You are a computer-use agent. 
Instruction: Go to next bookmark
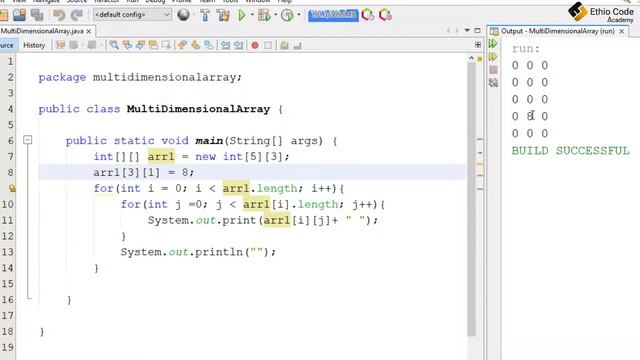196,45
